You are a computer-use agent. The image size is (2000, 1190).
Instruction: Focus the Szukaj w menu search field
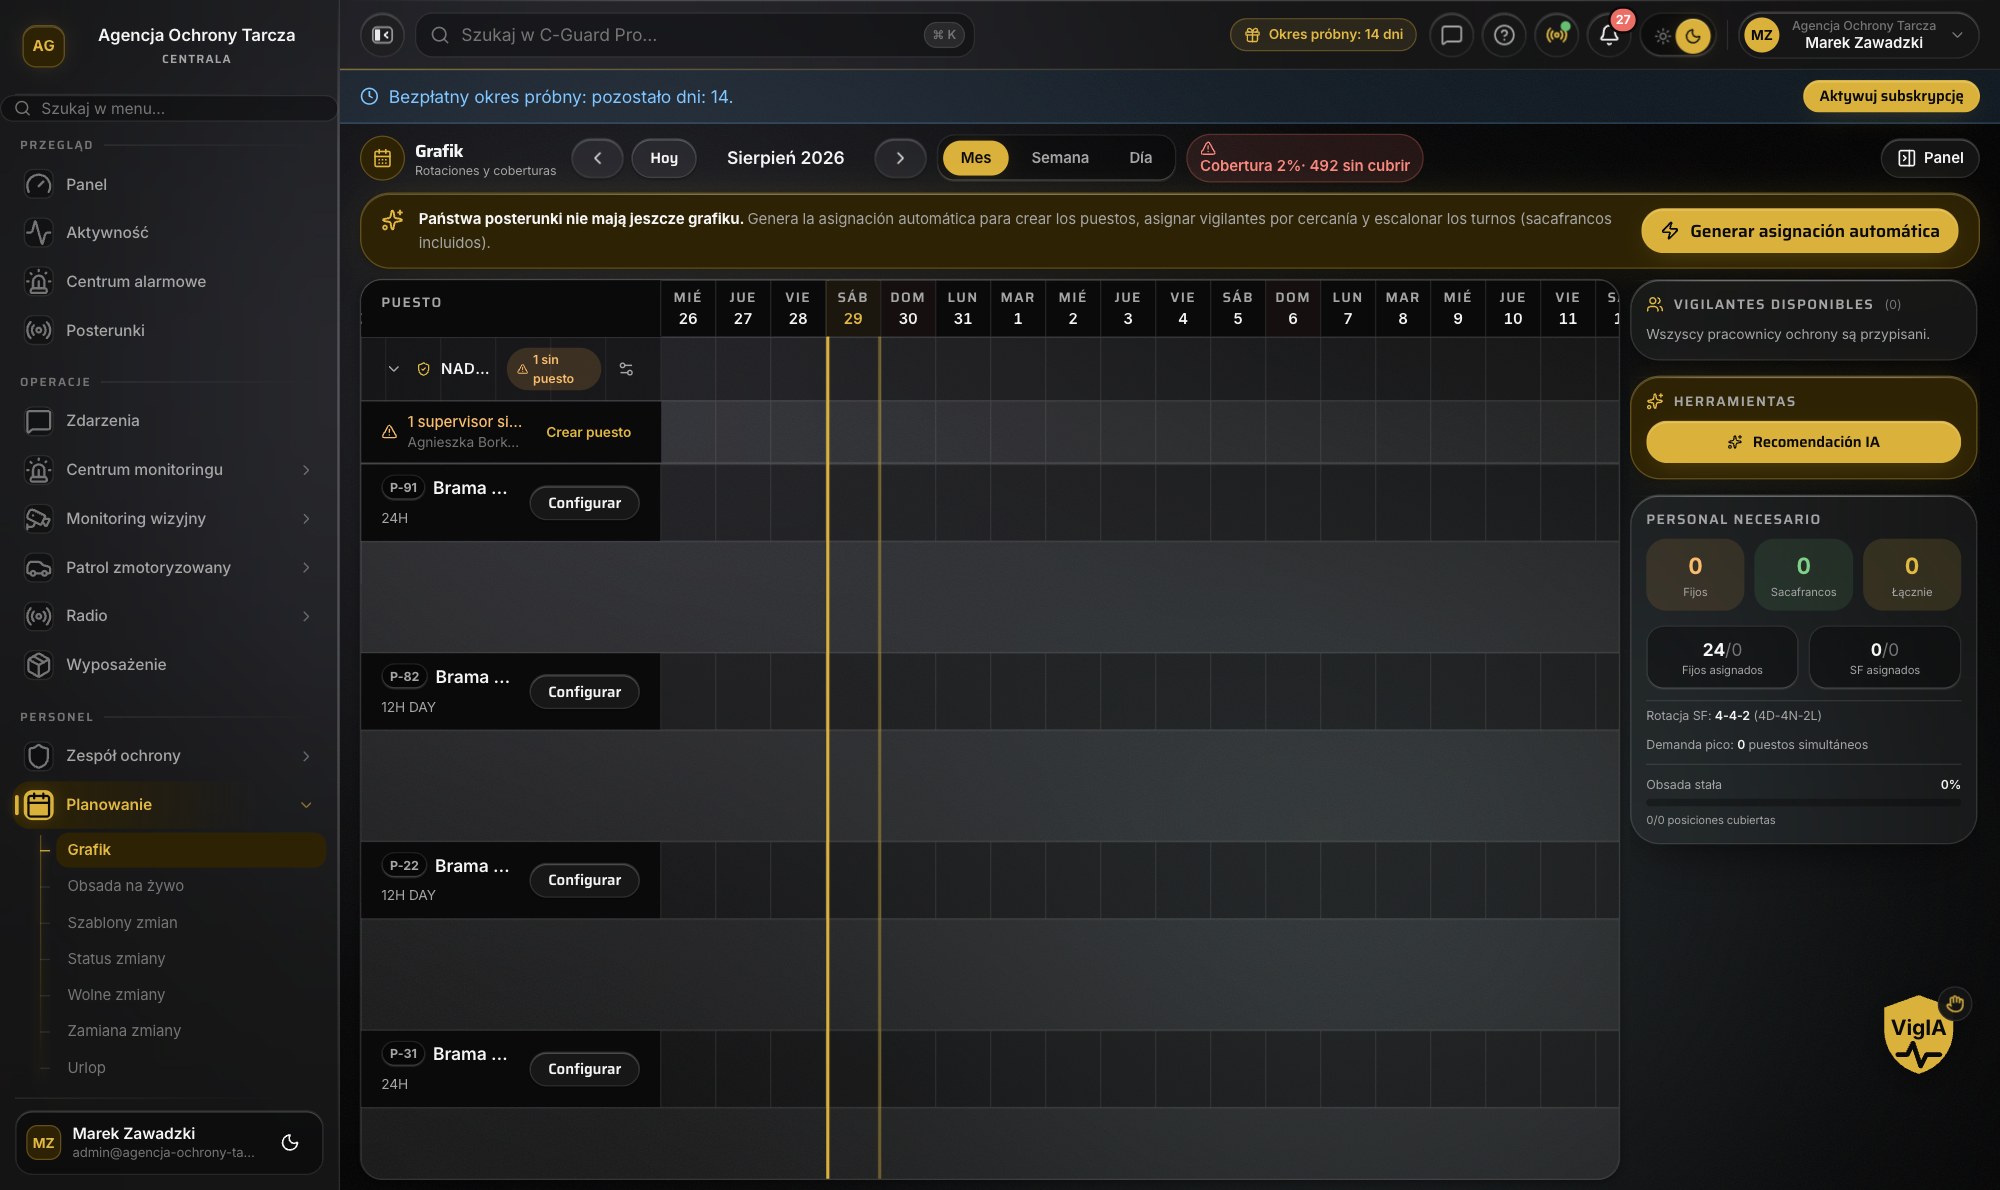tap(170, 108)
